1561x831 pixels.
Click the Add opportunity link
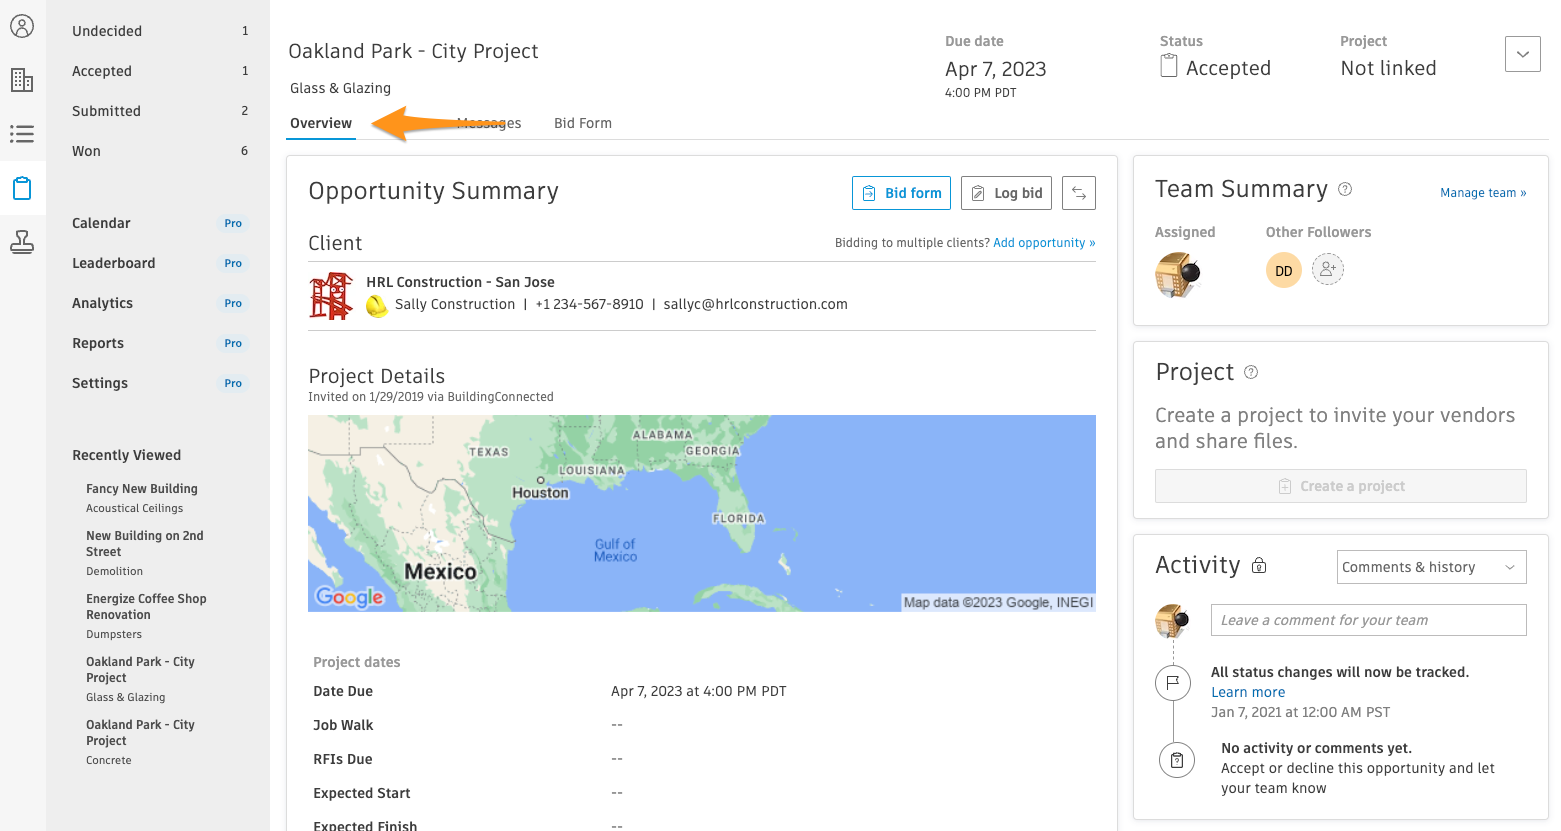(x=1043, y=243)
